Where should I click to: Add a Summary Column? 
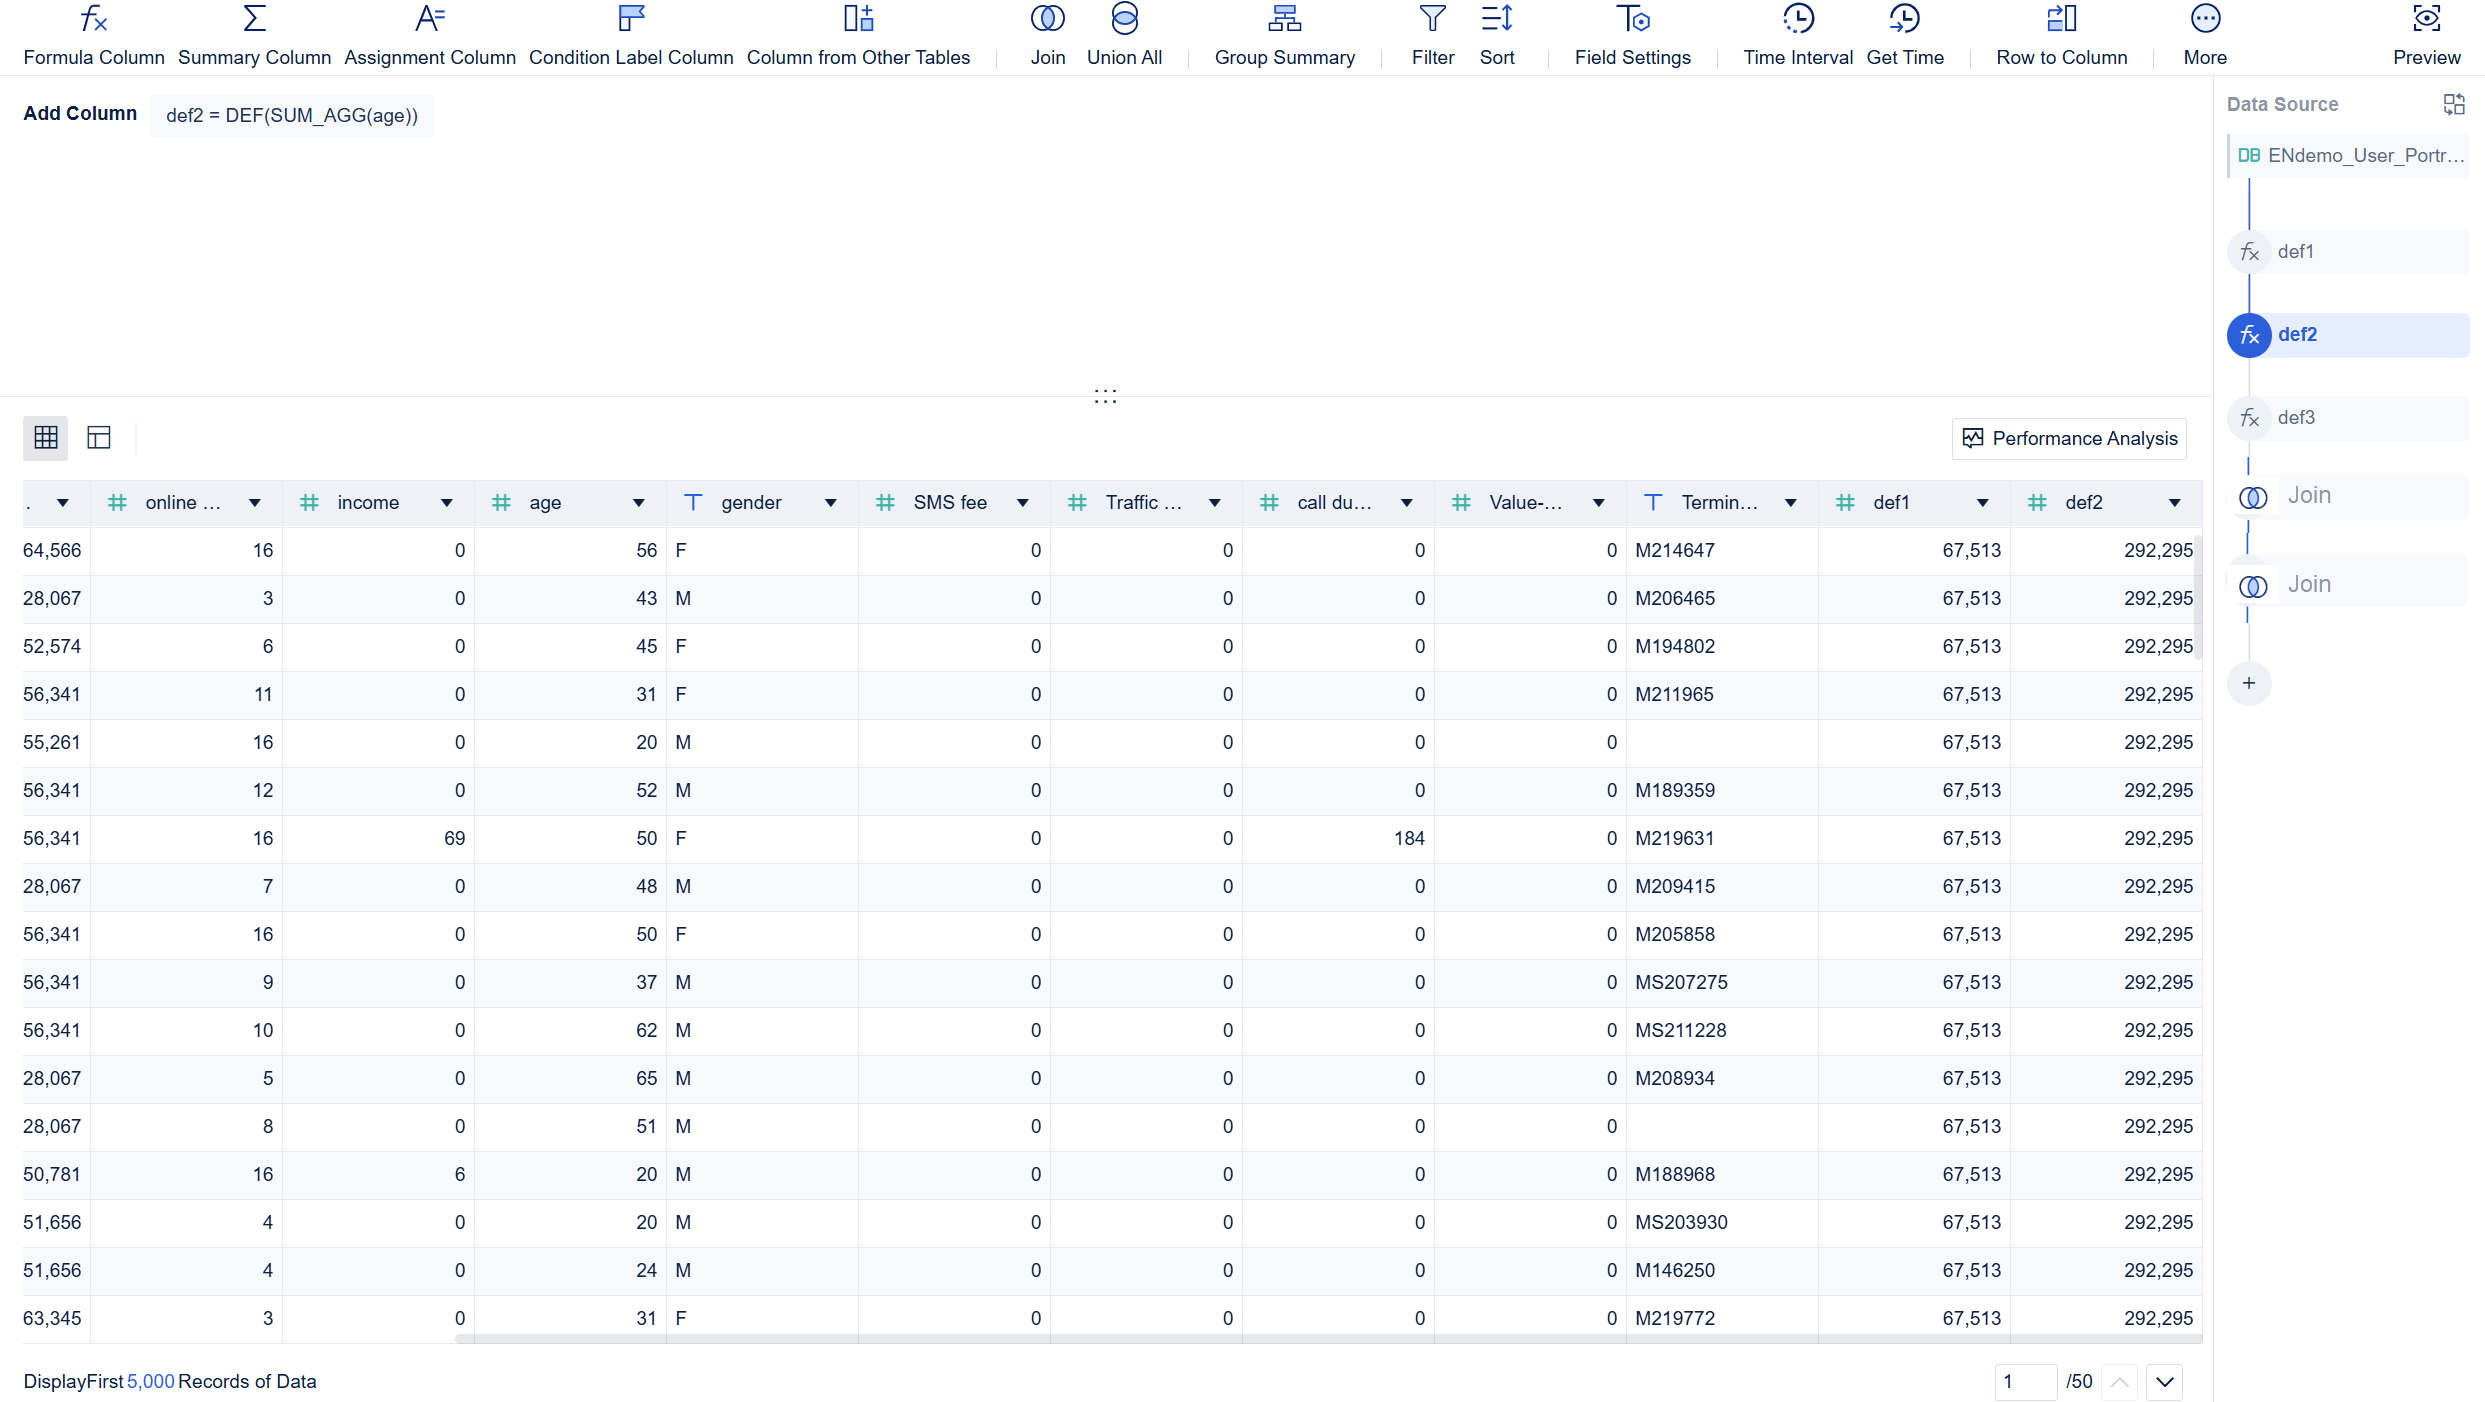[x=254, y=36]
